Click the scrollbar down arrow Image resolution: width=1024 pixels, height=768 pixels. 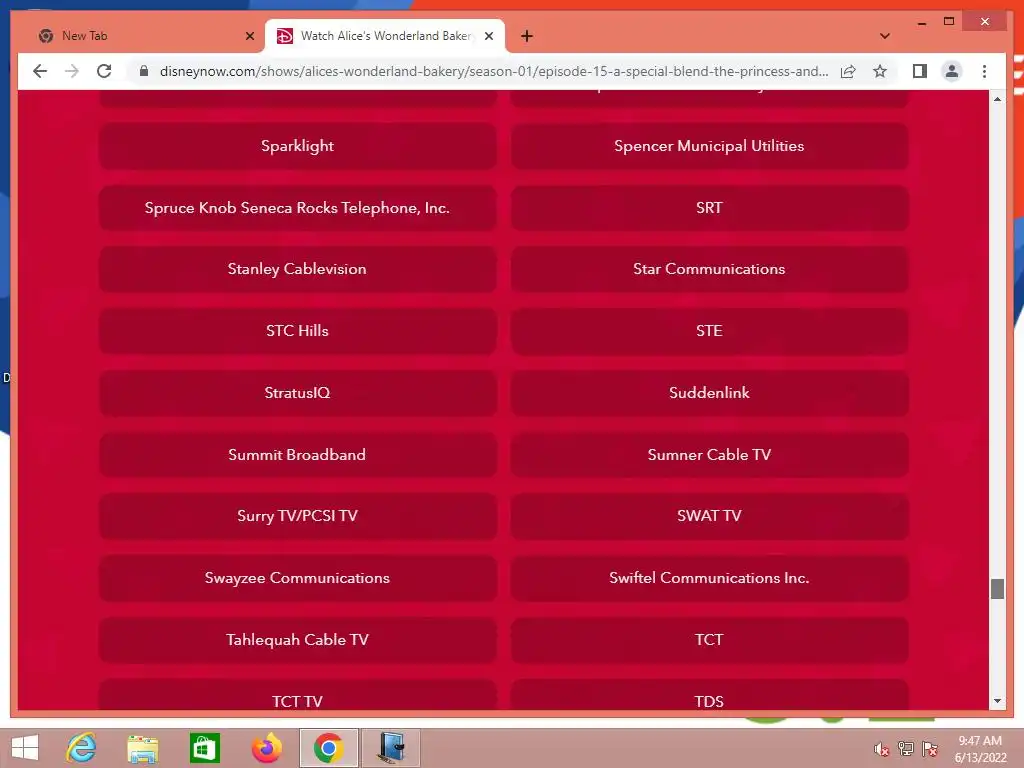tap(997, 701)
